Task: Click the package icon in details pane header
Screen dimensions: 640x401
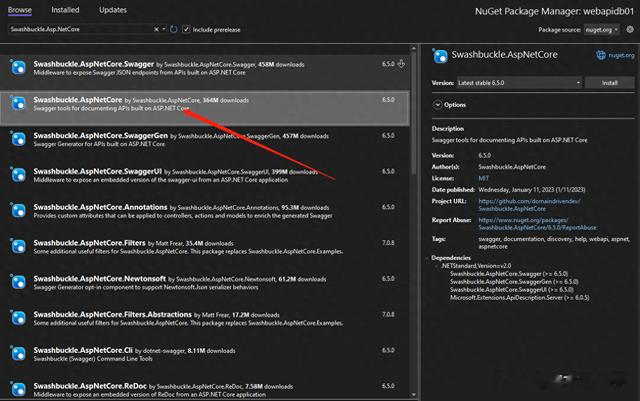Action: 440,56
